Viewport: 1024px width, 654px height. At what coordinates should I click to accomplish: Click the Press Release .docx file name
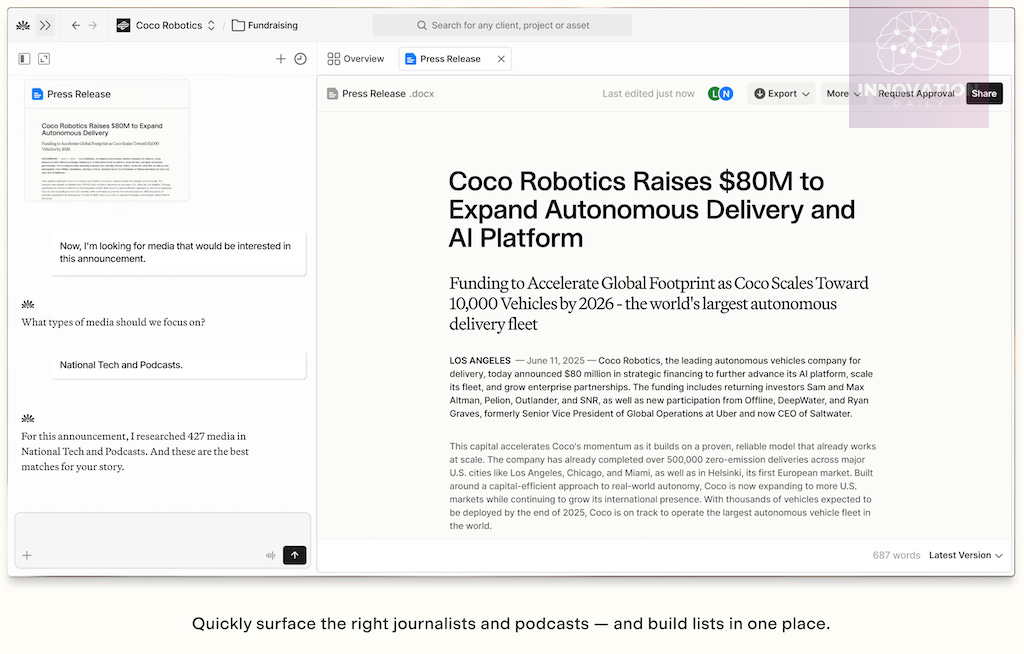[388, 93]
